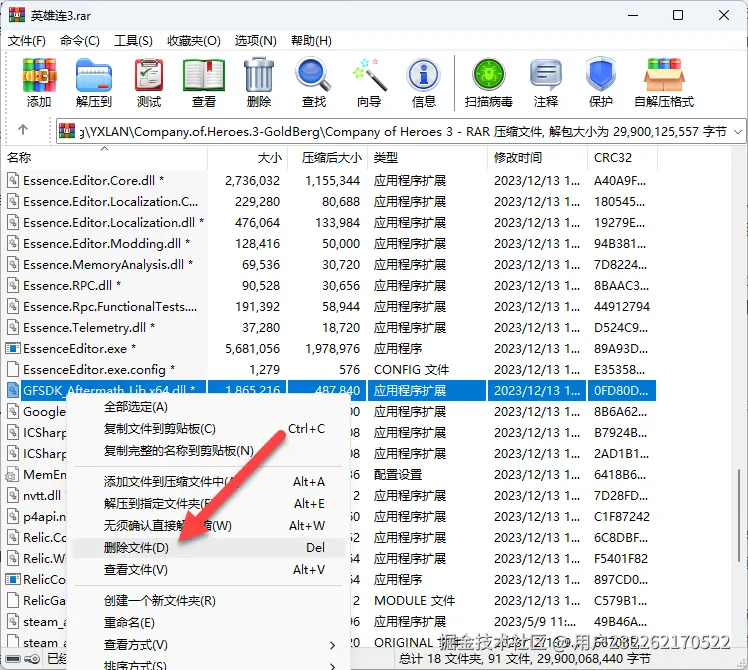The width and height of the screenshot is (748, 670).
Task: Click the nvtt.dll file icon
Action: 13,495
